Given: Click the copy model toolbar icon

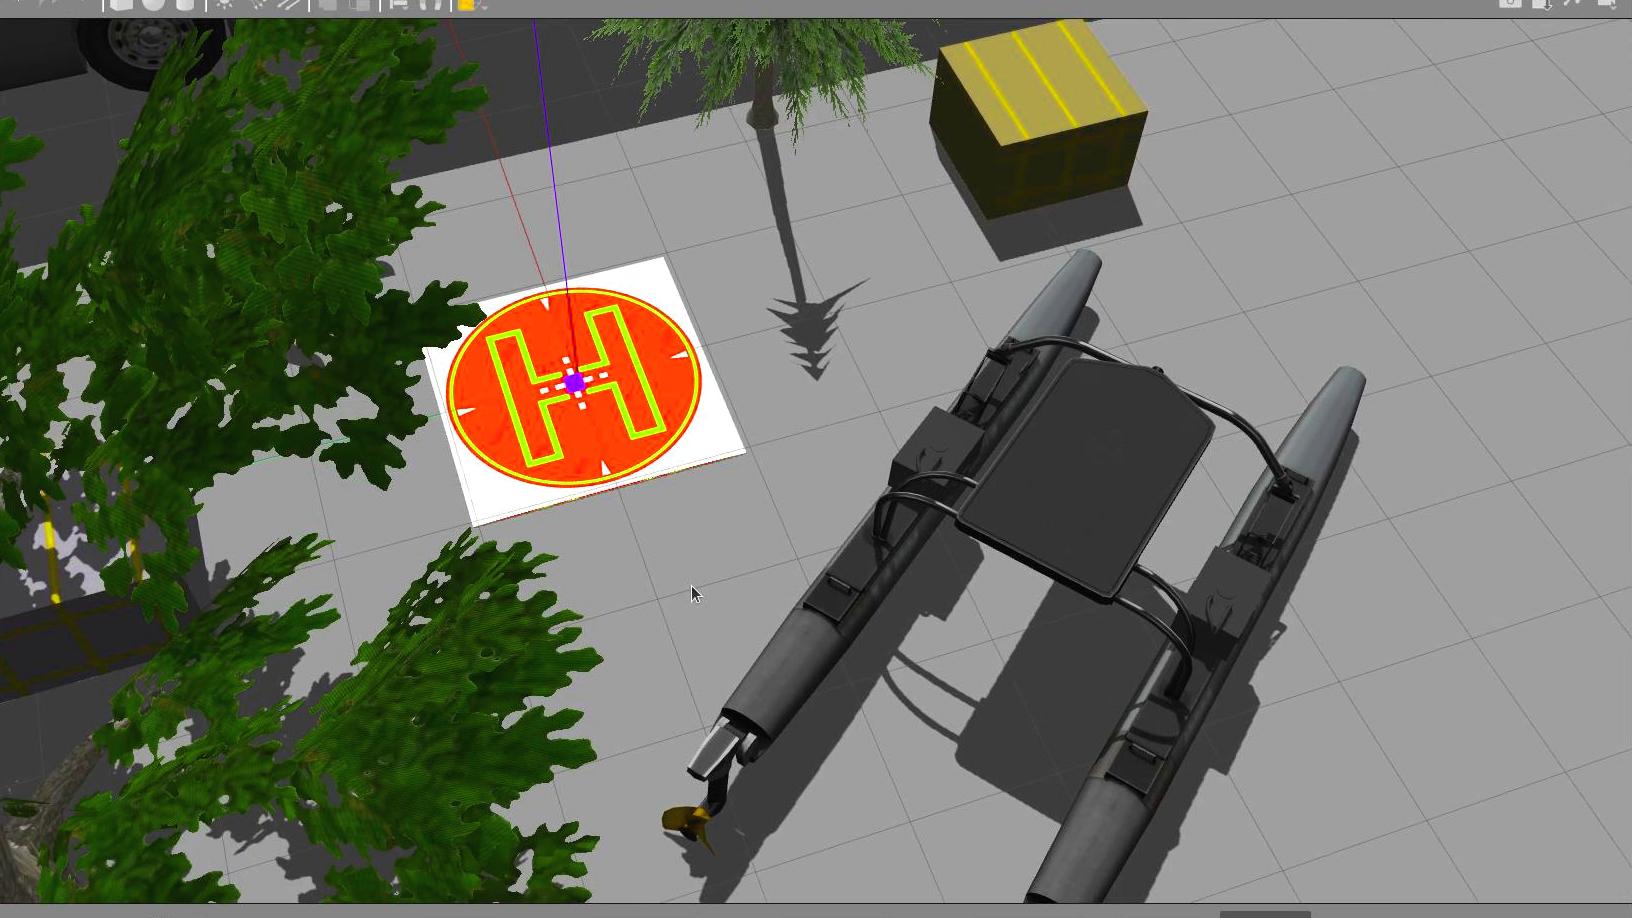Looking at the screenshot, I should (328, 4).
